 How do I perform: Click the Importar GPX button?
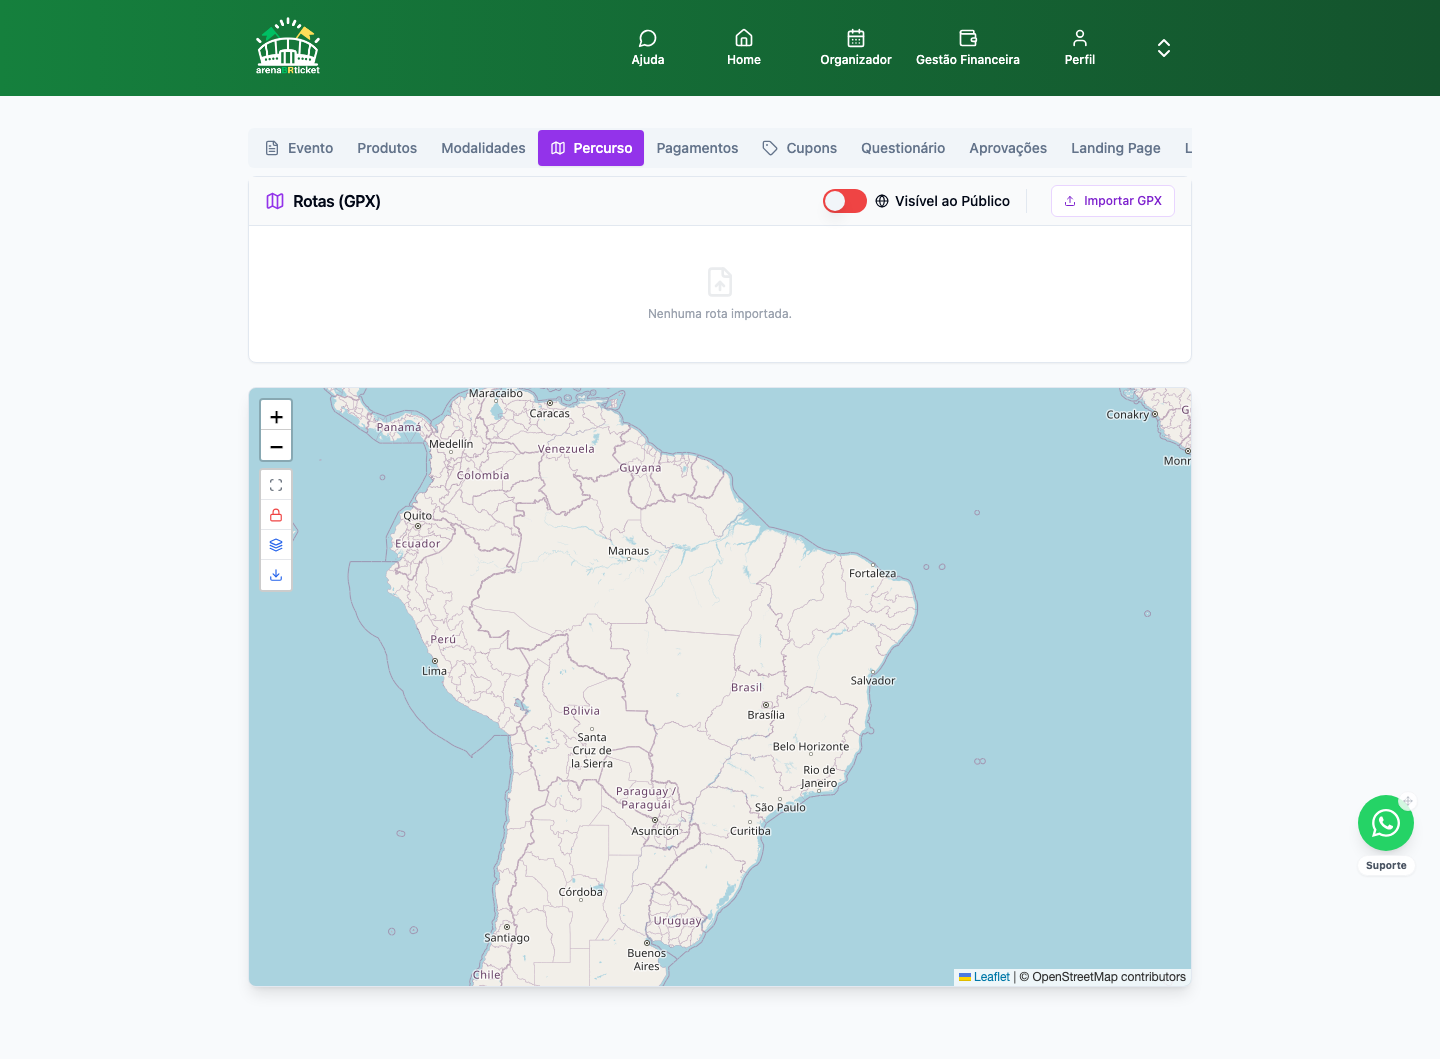click(x=1113, y=201)
